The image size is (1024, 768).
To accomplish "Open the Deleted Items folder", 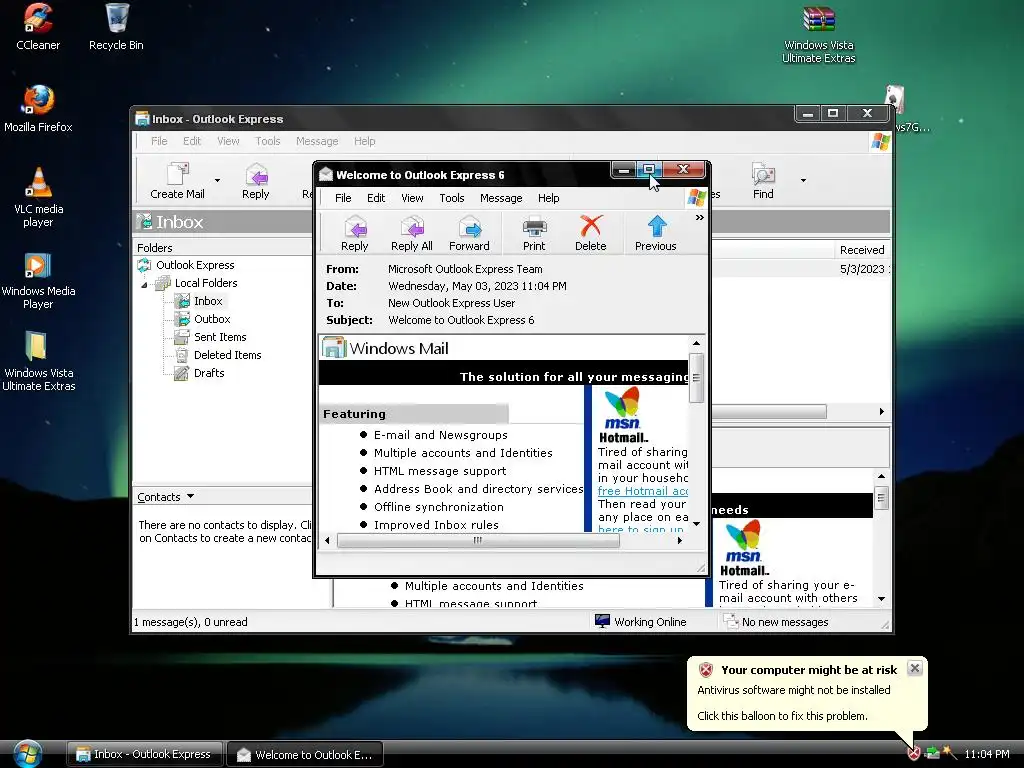I will point(227,355).
